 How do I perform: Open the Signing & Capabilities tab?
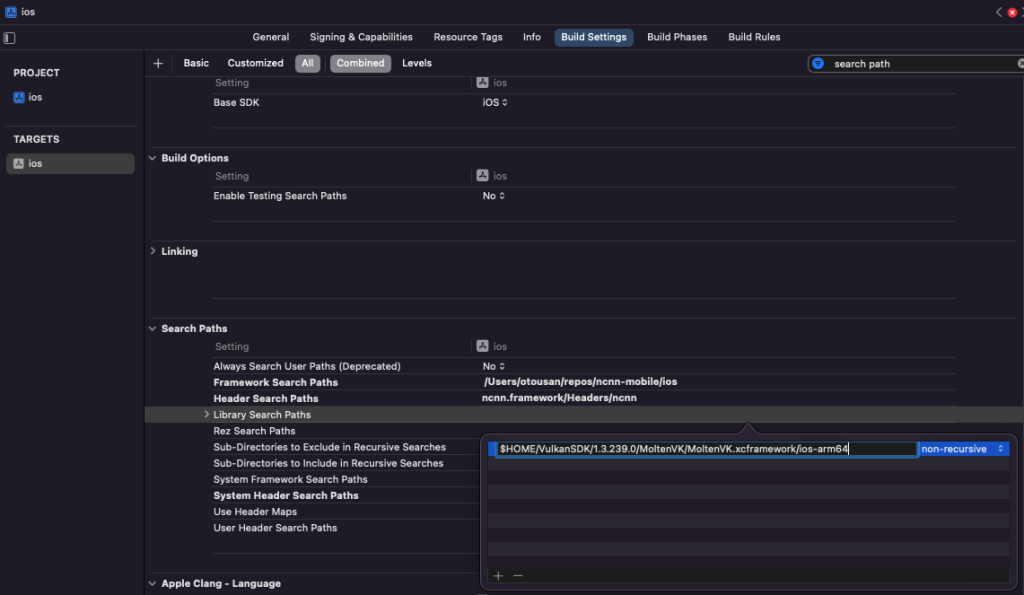(361, 37)
